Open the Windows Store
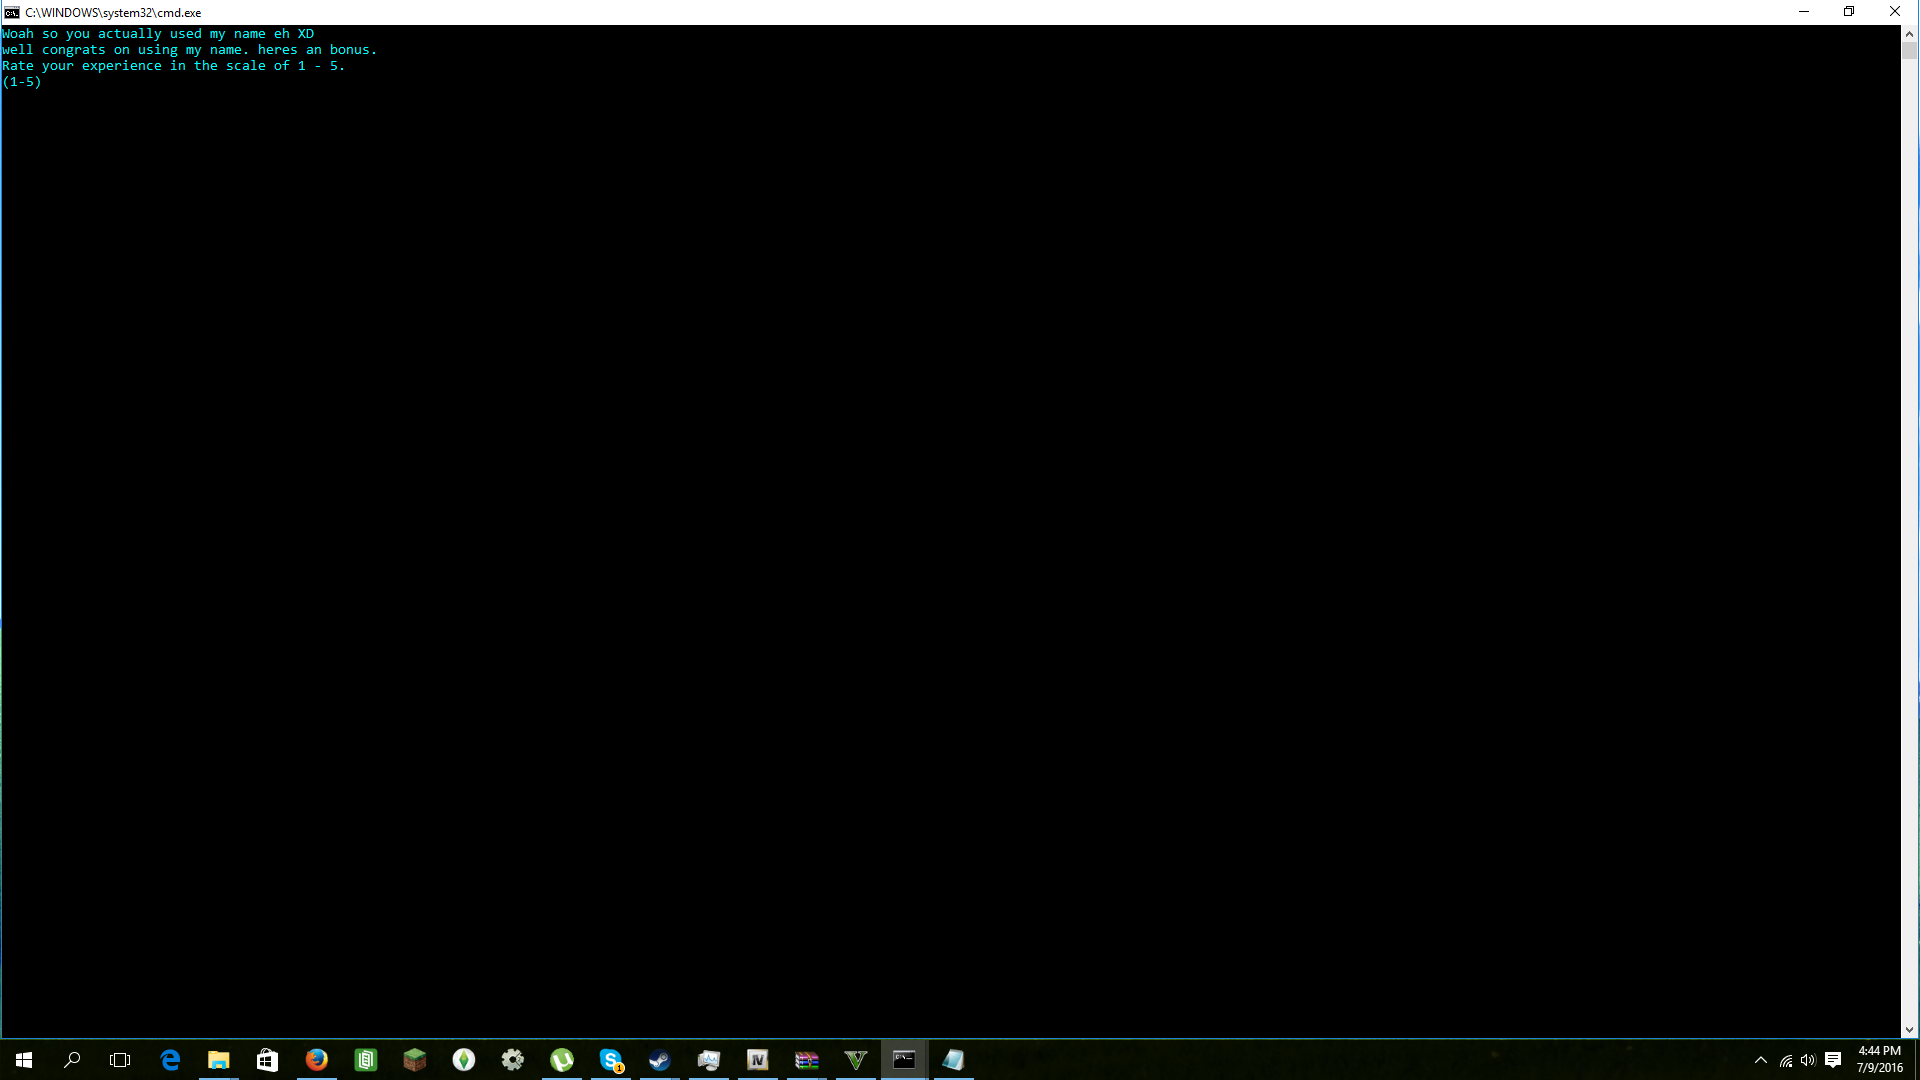Viewport: 1920px width, 1080px height. click(266, 1060)
